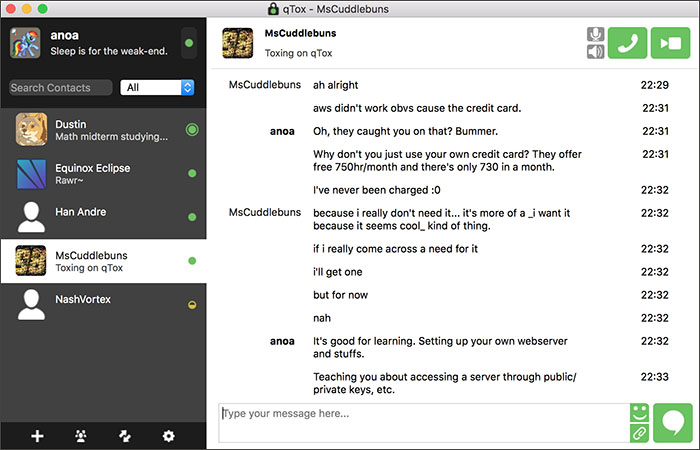The image size is (700, 450).
Task: Toggle the speaker volume mute button
Action: (x=596, y=52)
